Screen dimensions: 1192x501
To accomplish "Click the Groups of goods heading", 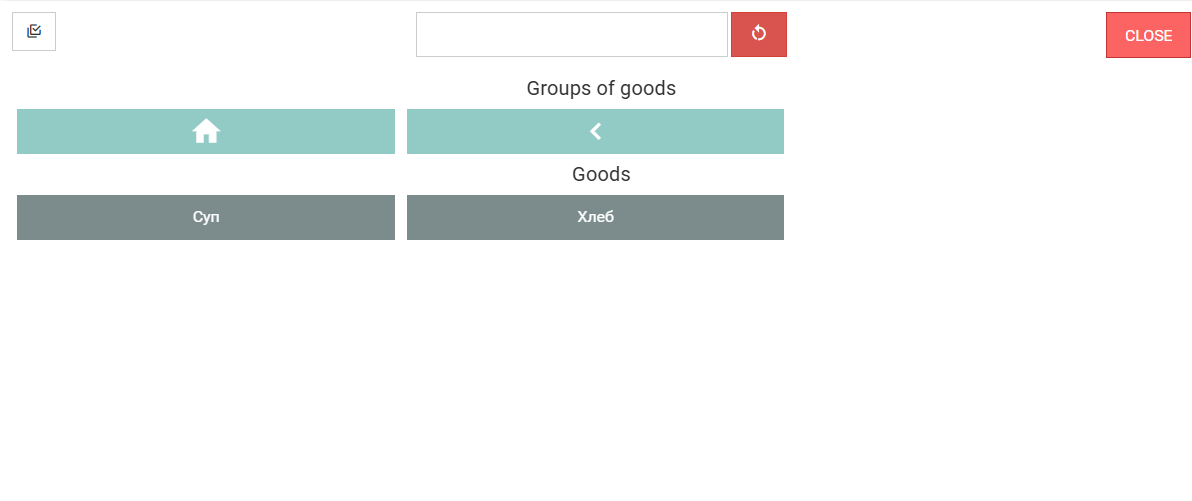I will [601, 88].
